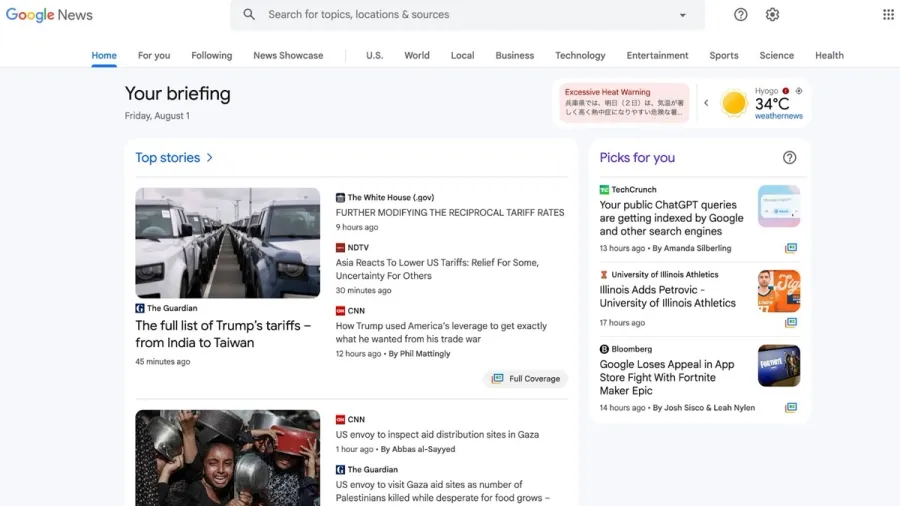Open the weathernews link
900x506 pixels.
778,116
